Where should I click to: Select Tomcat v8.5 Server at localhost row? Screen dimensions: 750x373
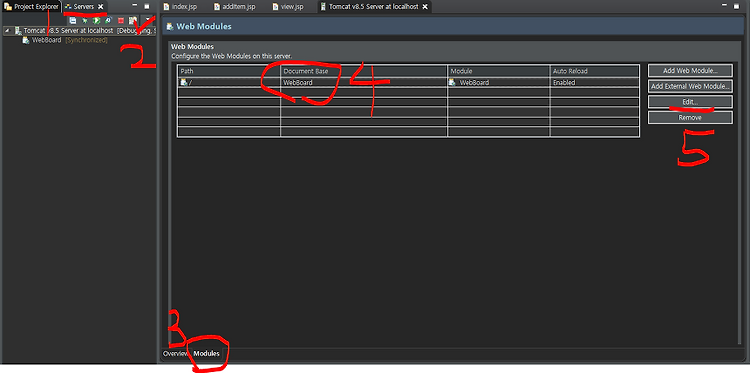(x=79, y=31)
